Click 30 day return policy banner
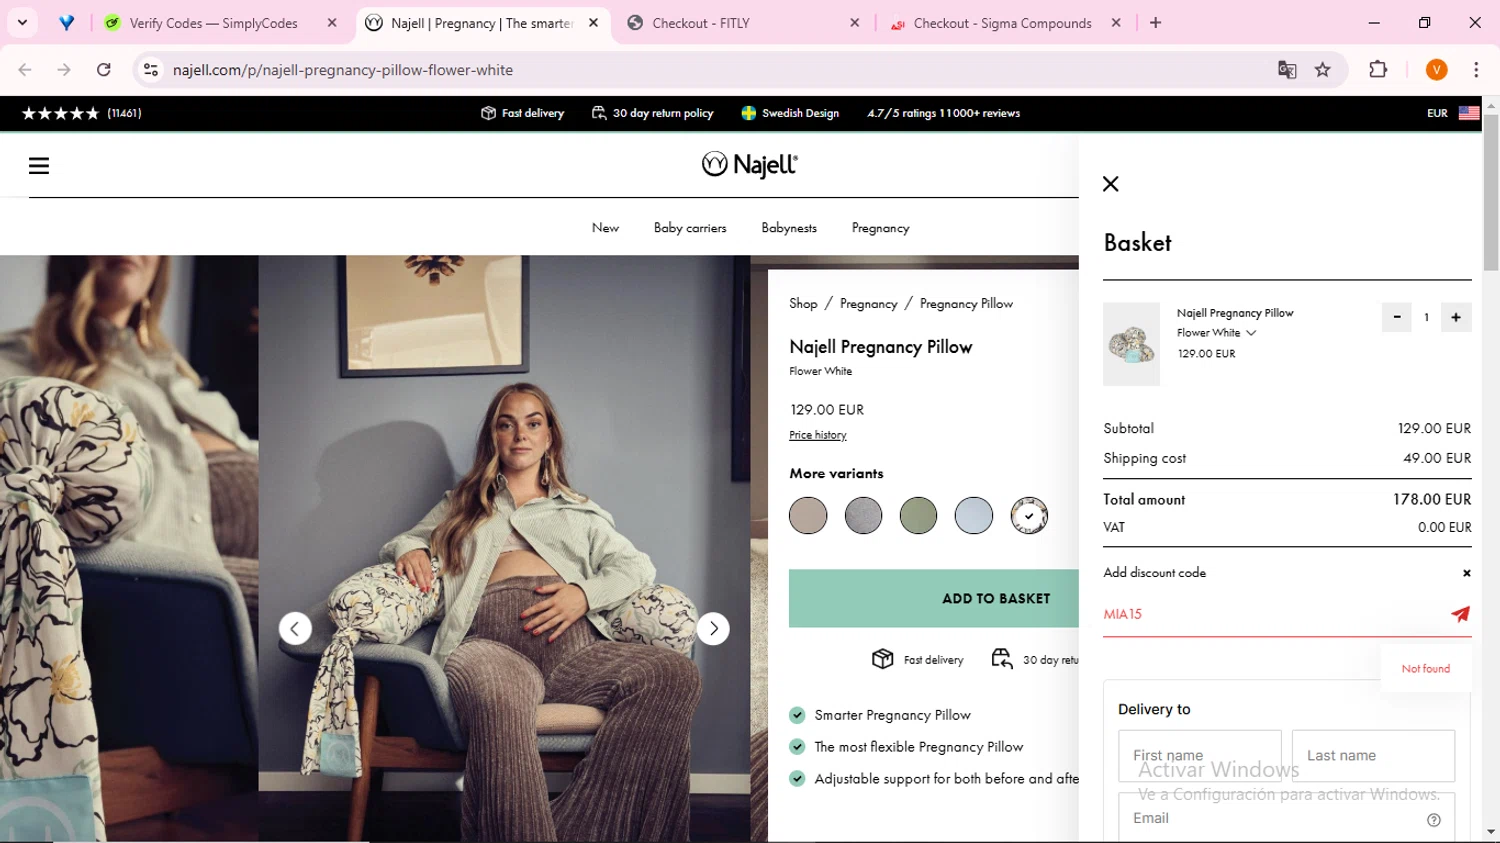 pos(653,113)
